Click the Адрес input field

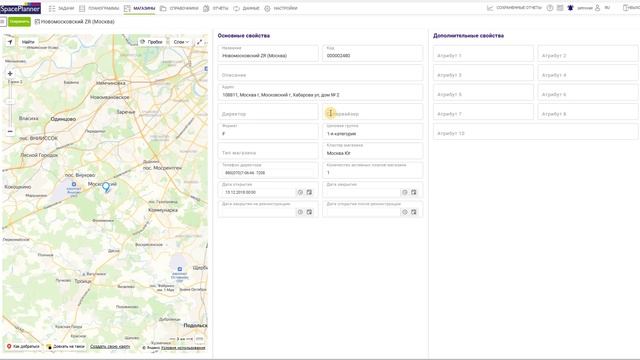point(320,93)
